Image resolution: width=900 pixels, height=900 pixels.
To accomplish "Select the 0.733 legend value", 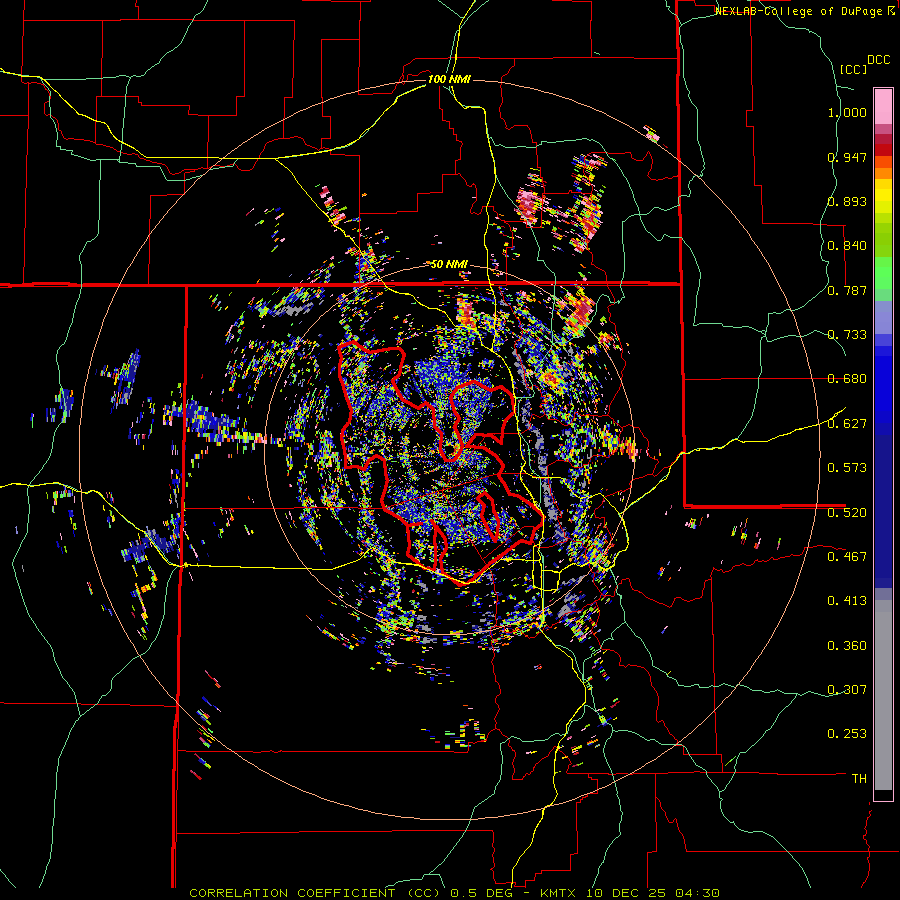I will click(847, 335).
